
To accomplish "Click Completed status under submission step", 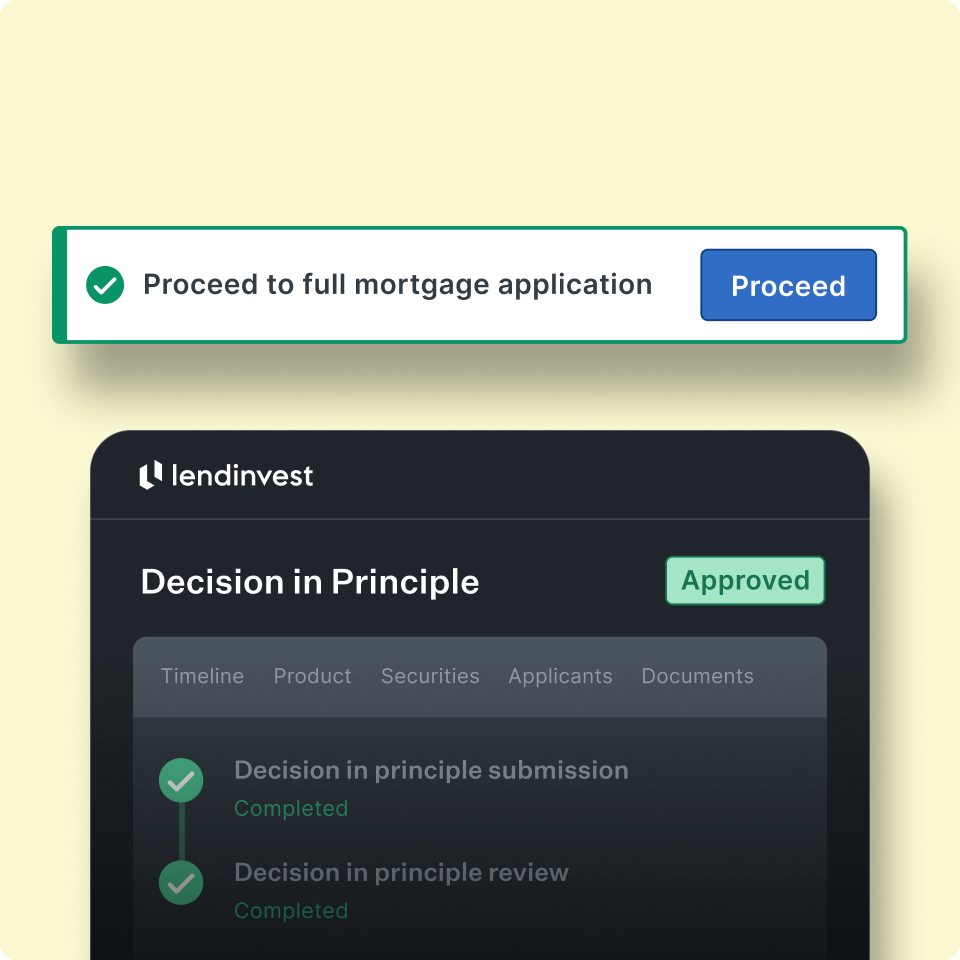I will [x=291, y=809].
